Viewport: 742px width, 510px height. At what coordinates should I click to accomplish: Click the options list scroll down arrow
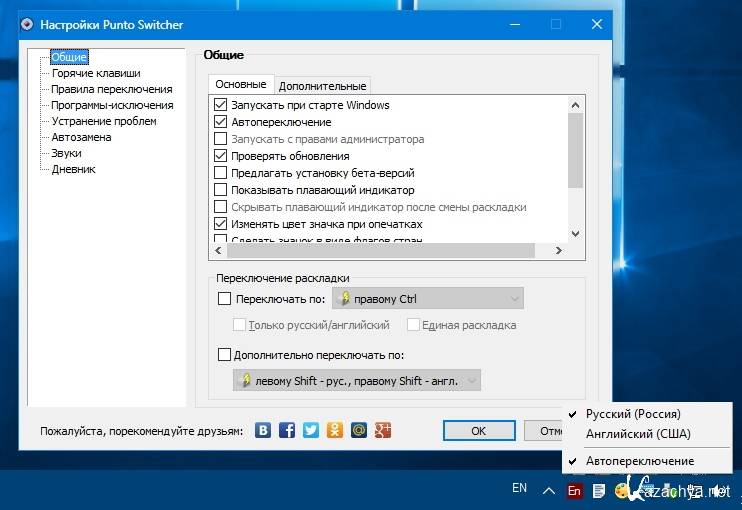(x=575, y=233)
